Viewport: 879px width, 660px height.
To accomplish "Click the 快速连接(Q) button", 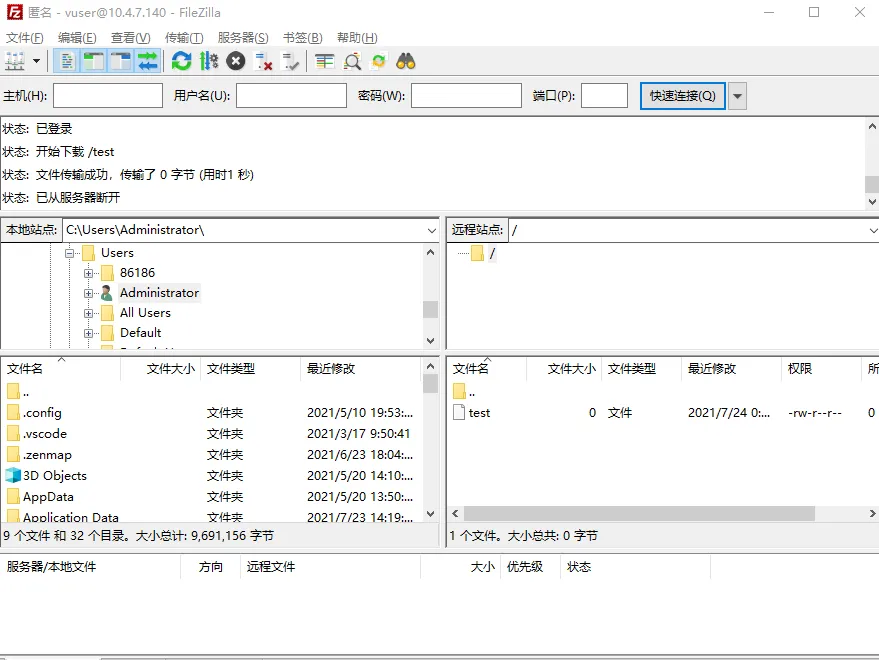I will click(x=682, y=96).
